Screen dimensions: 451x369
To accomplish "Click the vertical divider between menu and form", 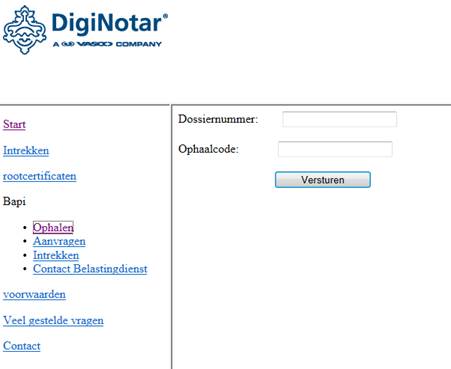I will click(x=172, y=237).
